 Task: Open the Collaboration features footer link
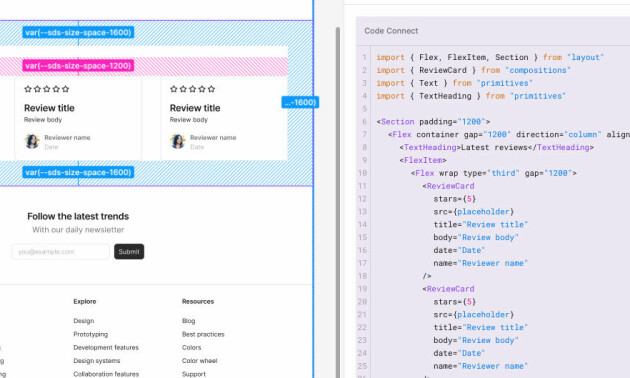[106, 374]
